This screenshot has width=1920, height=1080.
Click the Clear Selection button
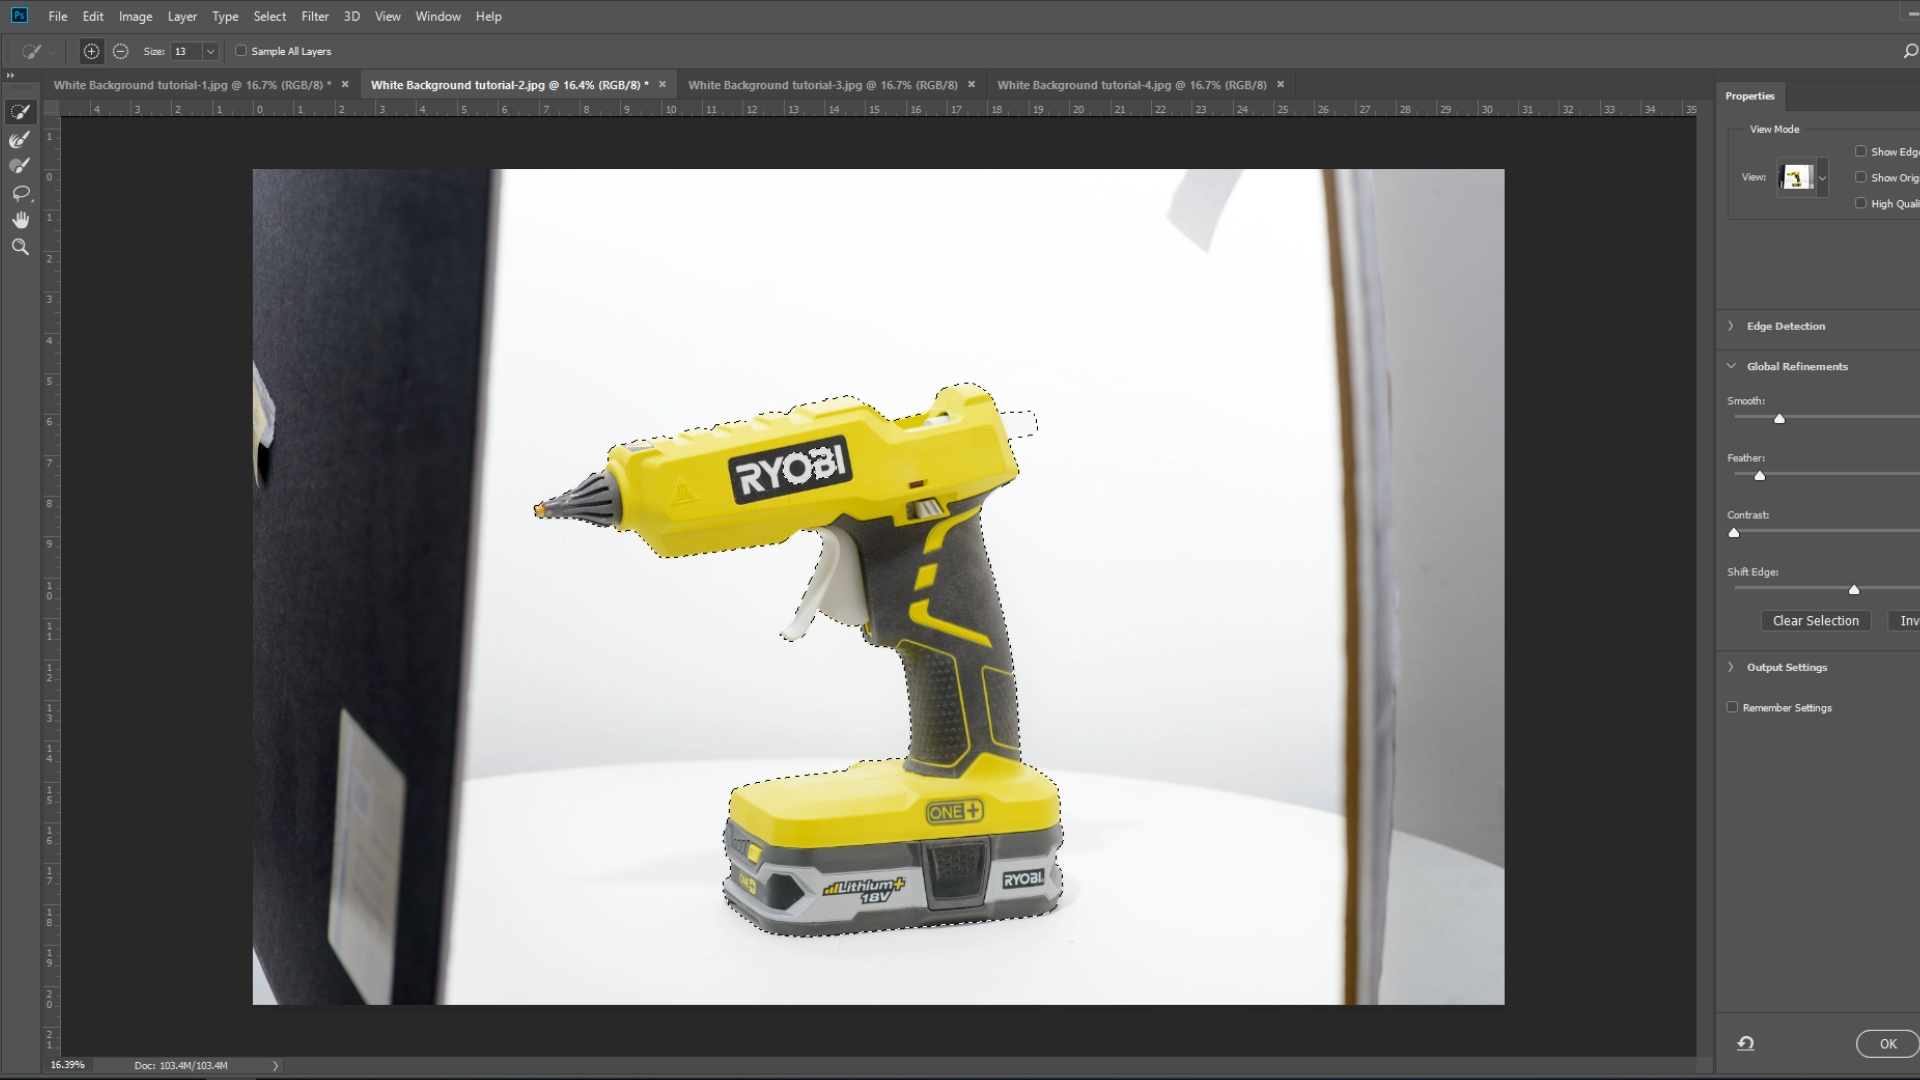(x=1816, y=621)
